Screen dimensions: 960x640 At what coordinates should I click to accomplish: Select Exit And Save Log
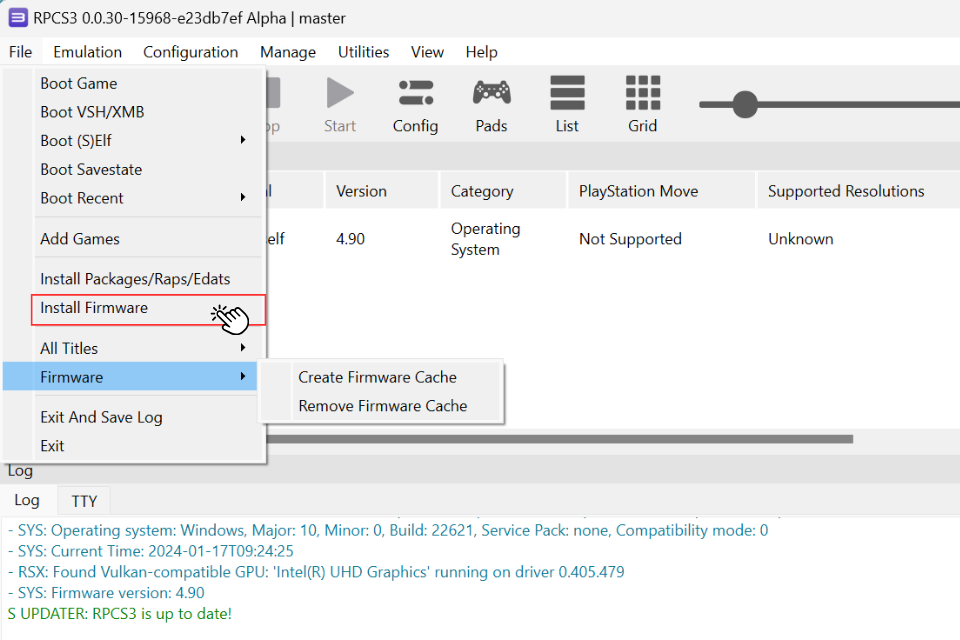coord(149,417)
